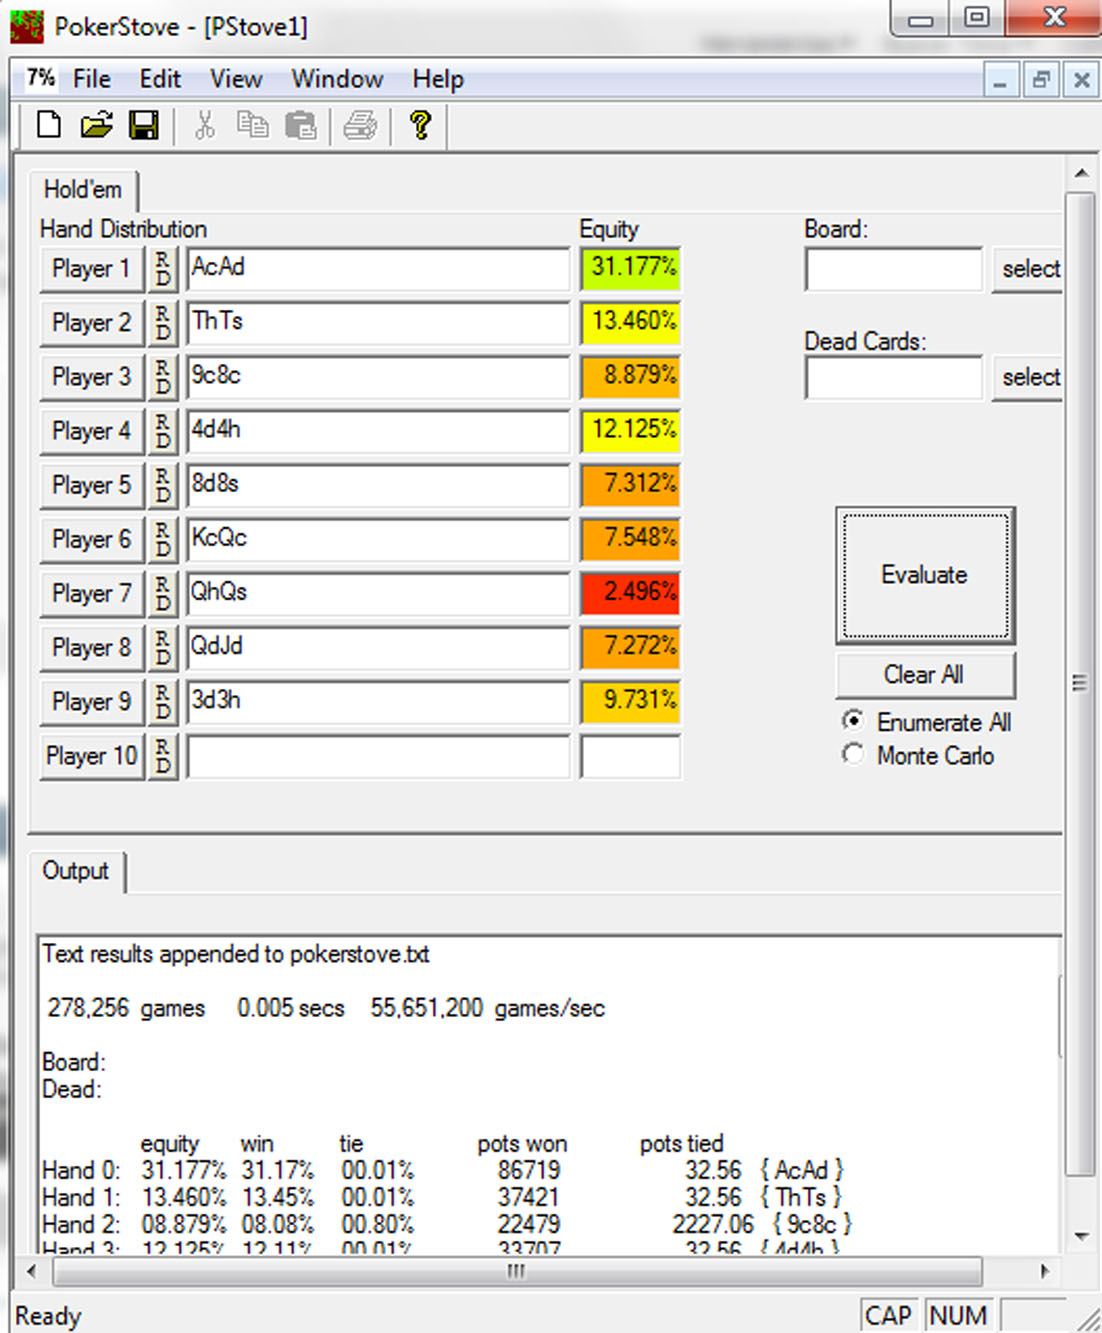
Task: Open the File menu
Action: click(92, 79)
